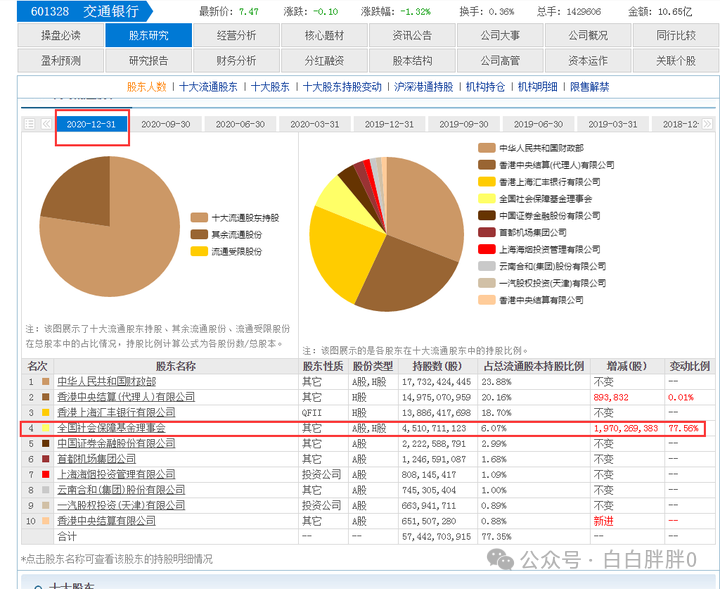This screenshot has width=720, height=589.
Task: Open the 公司高管 tab
Action: pos(500,61)
